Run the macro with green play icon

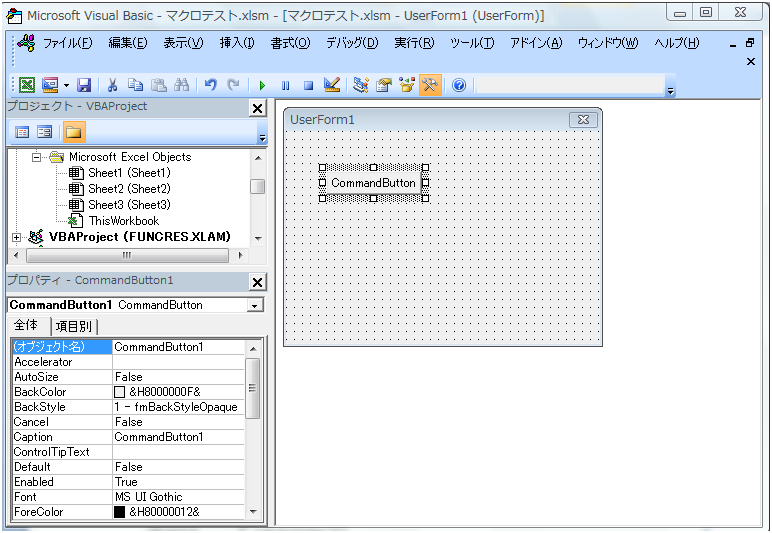tap(262, 86)
